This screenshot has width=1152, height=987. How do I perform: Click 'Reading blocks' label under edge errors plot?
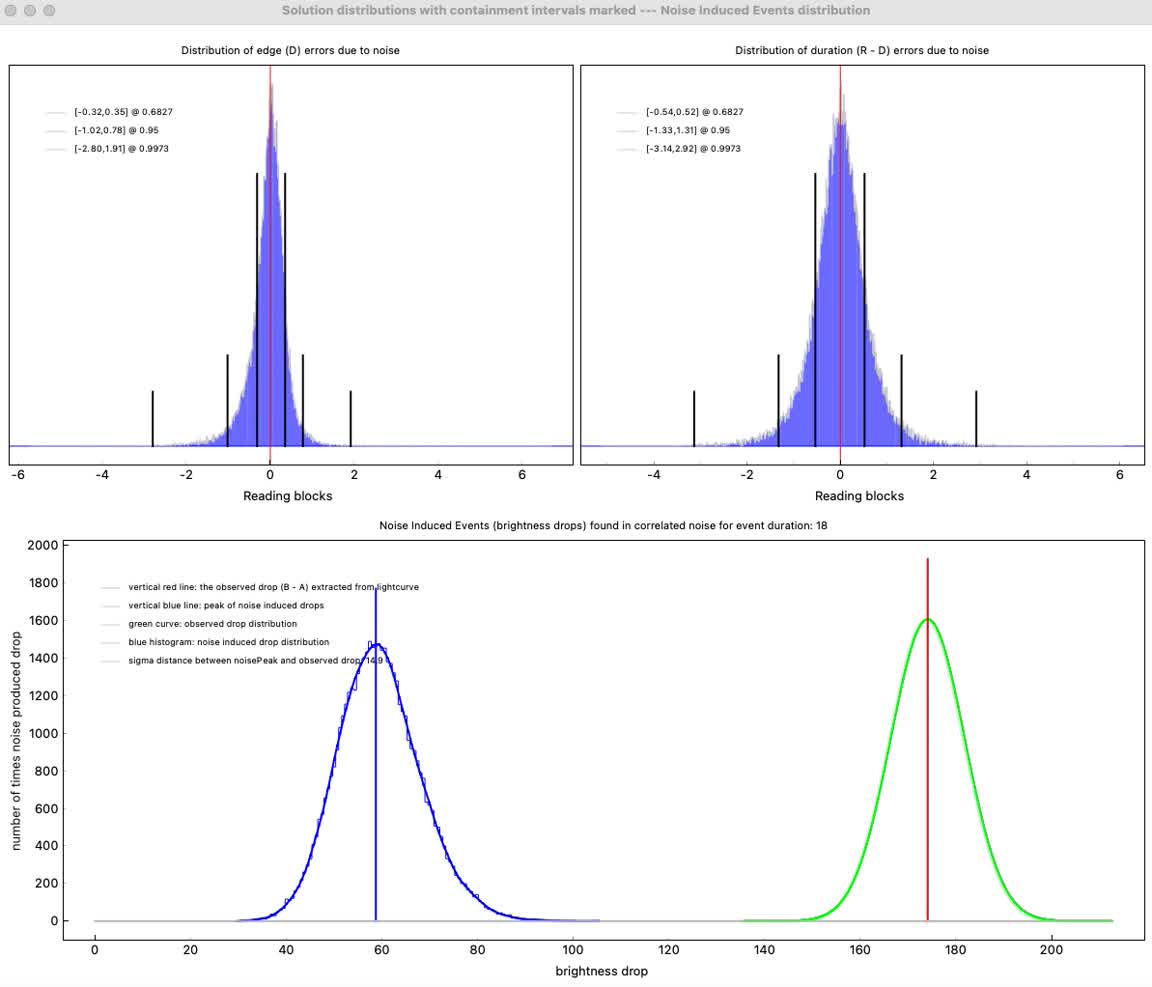[288, 496]
